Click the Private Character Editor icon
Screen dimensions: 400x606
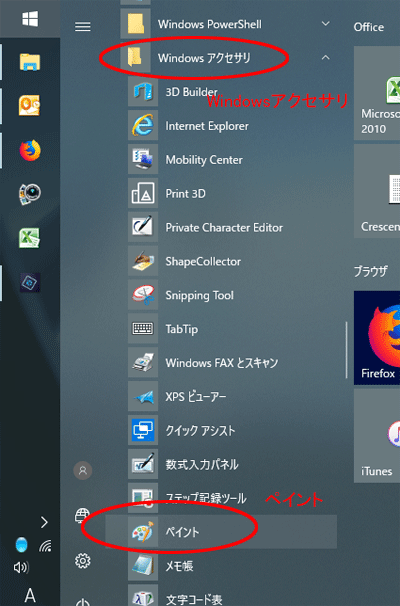pos(143,227)
